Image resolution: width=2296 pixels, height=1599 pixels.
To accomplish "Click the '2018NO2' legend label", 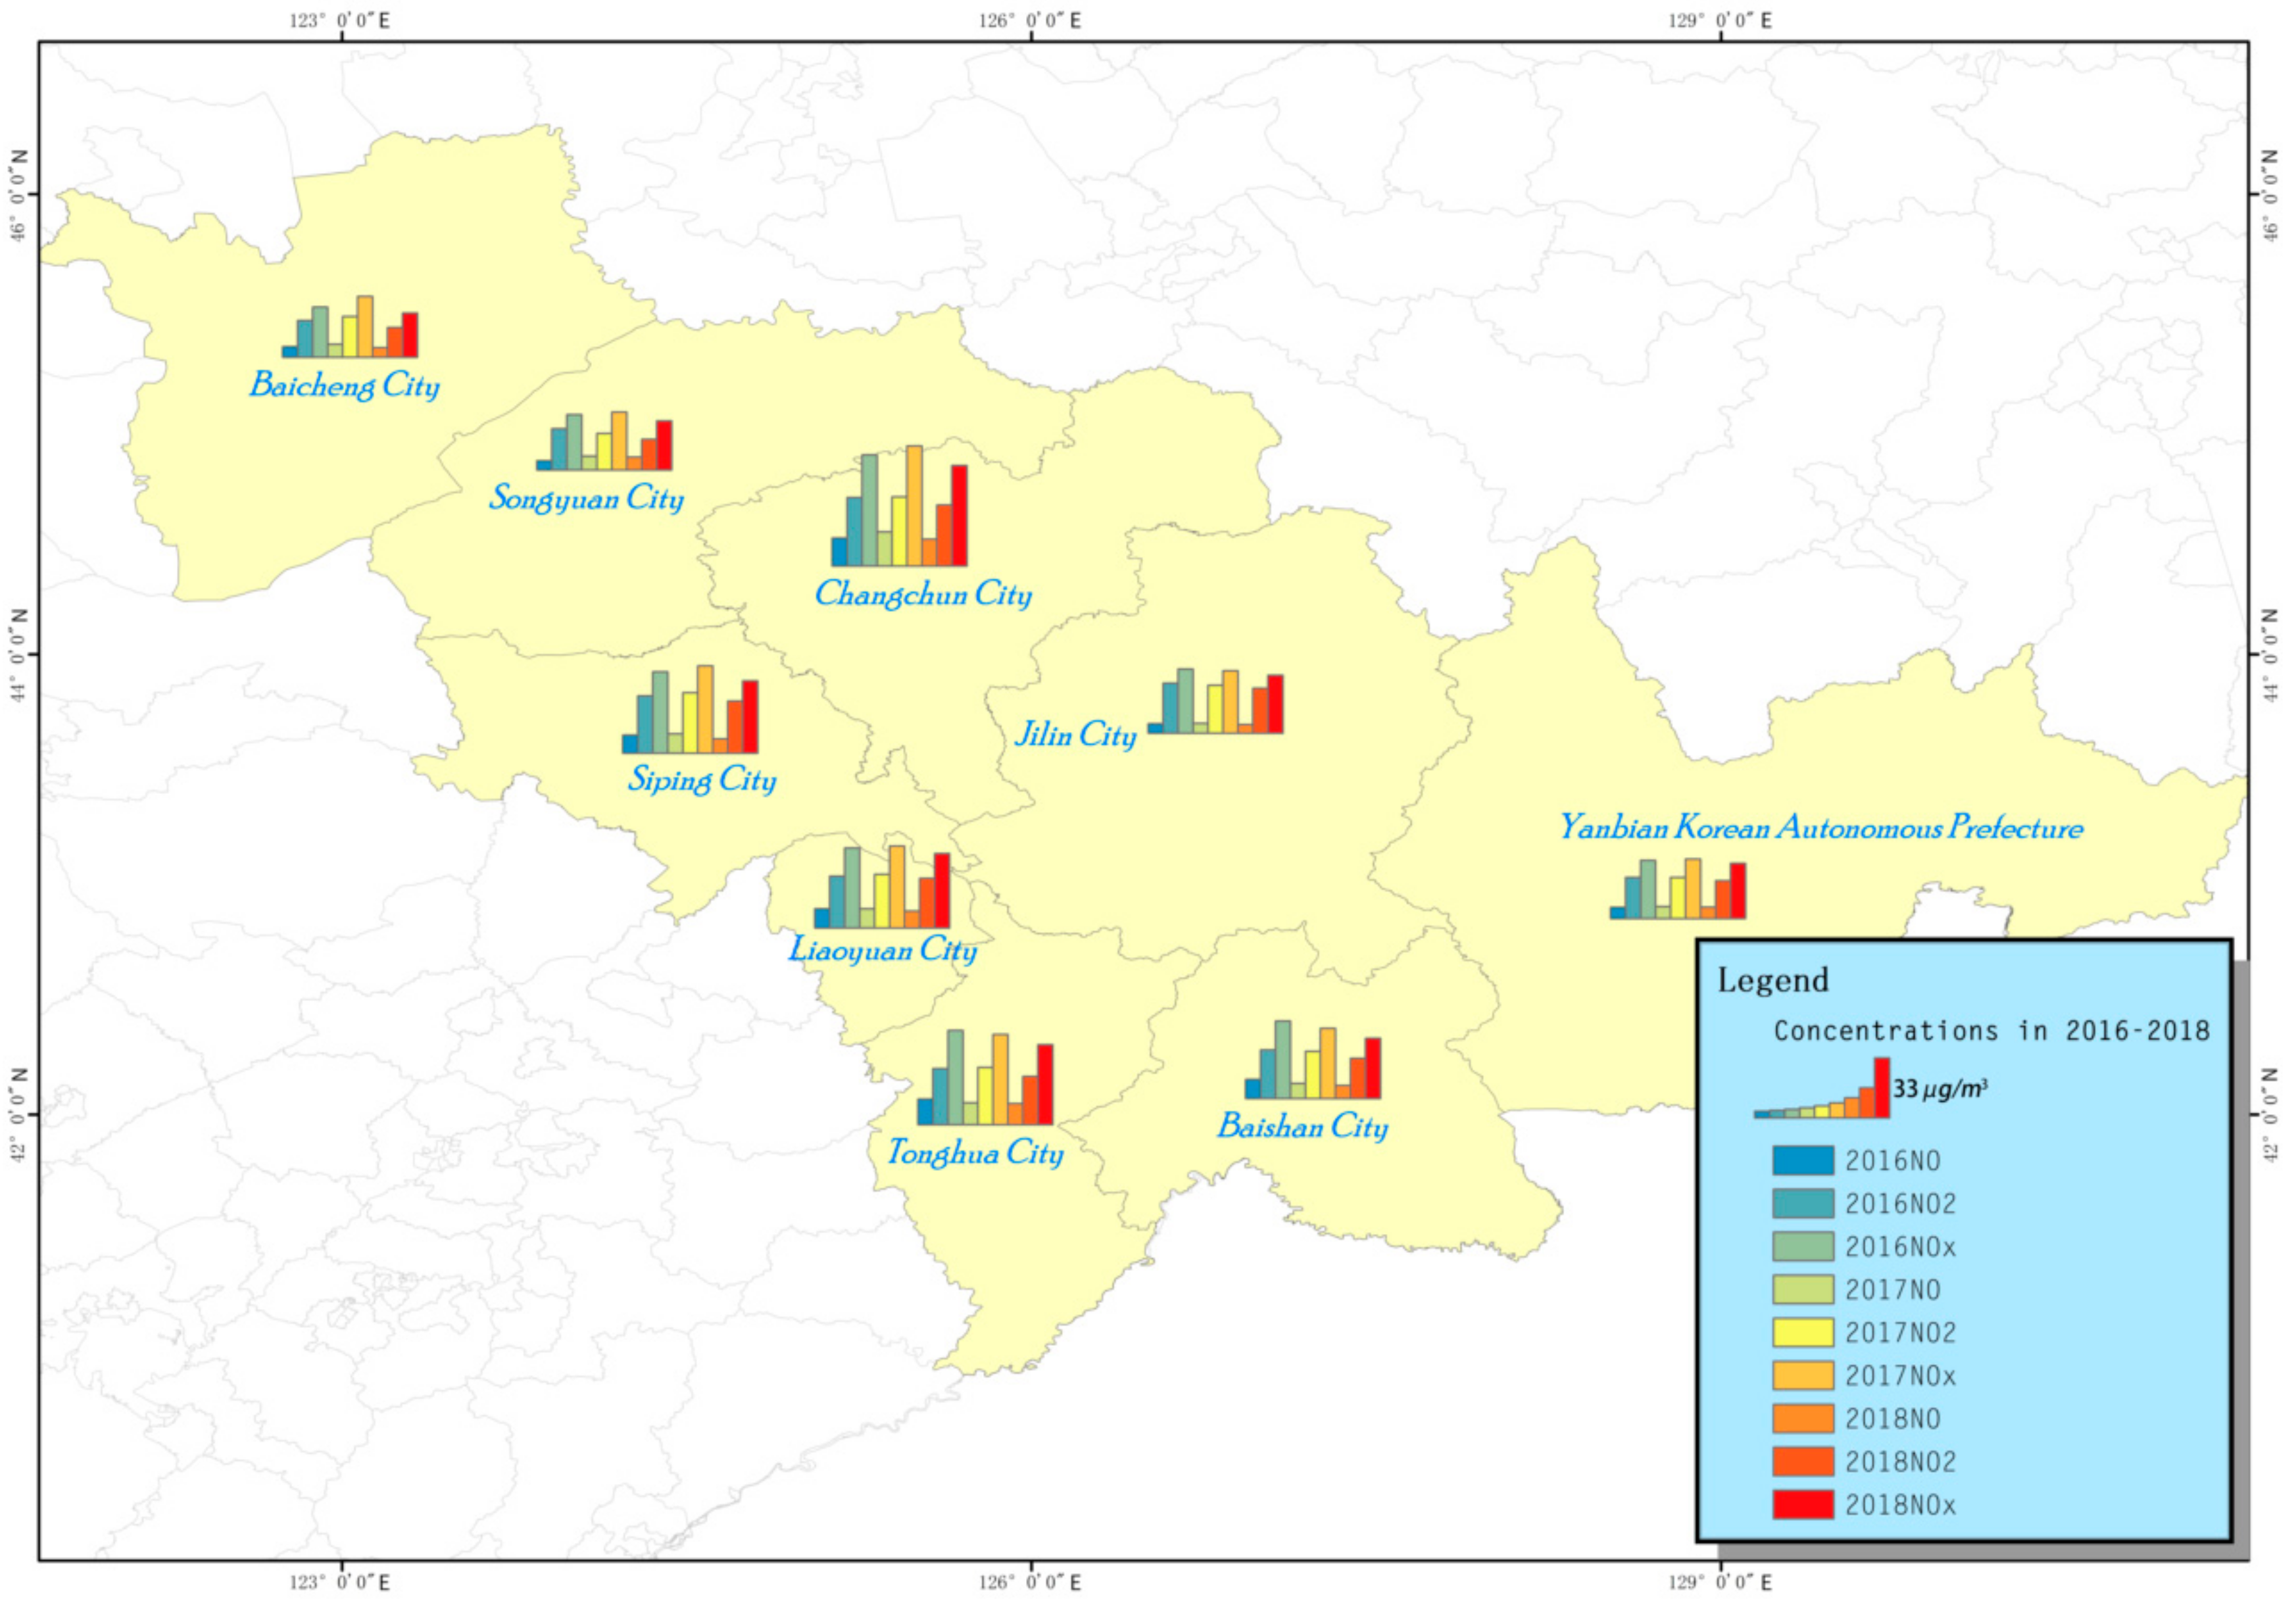I will [1901, 1462].
